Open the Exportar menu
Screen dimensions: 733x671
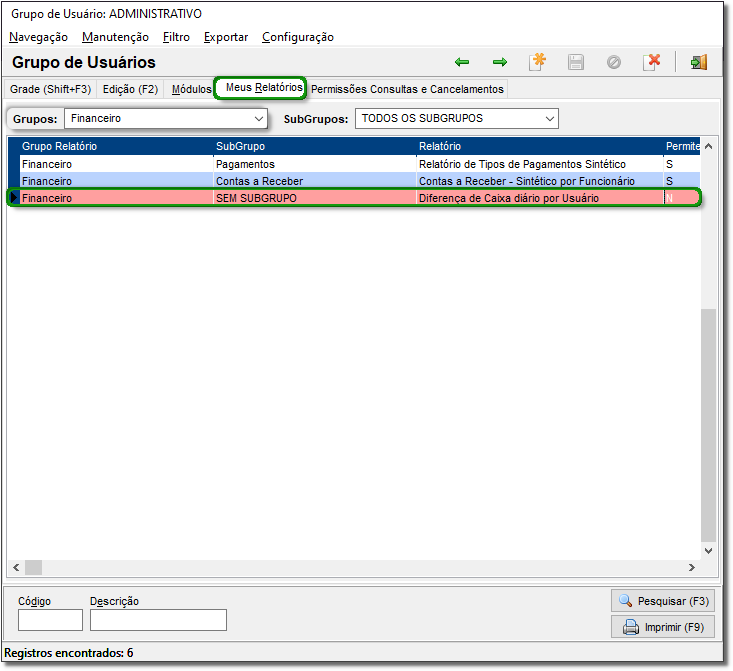coord(226,37)
